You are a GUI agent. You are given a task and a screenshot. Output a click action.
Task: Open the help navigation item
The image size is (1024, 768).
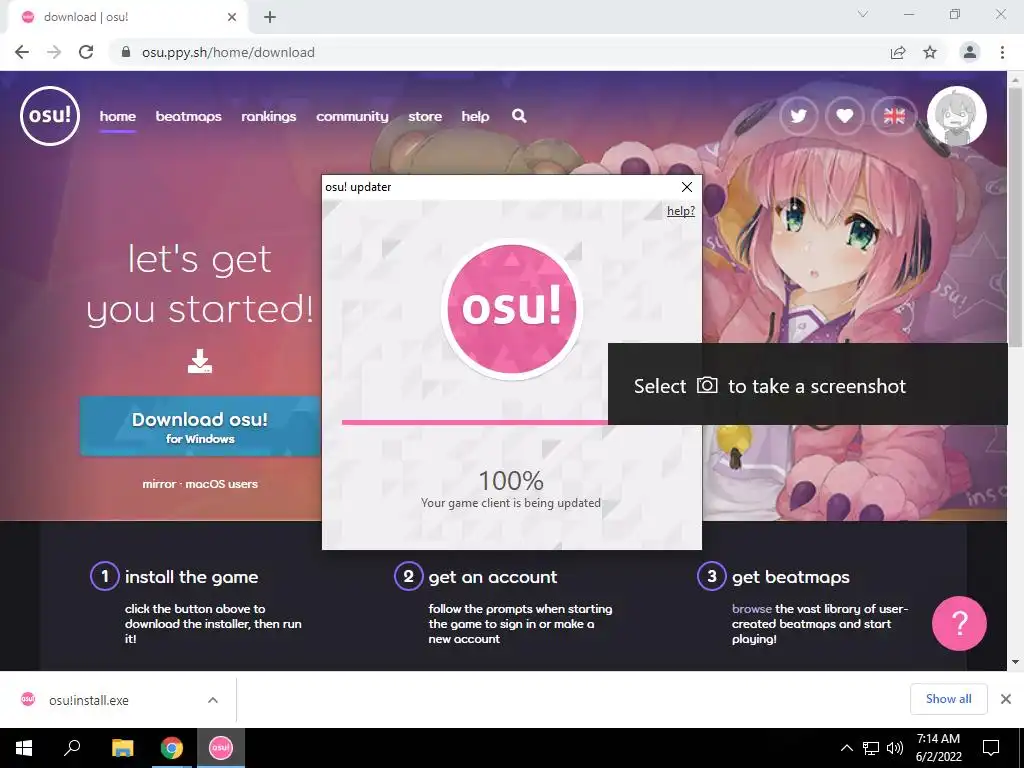475,116
